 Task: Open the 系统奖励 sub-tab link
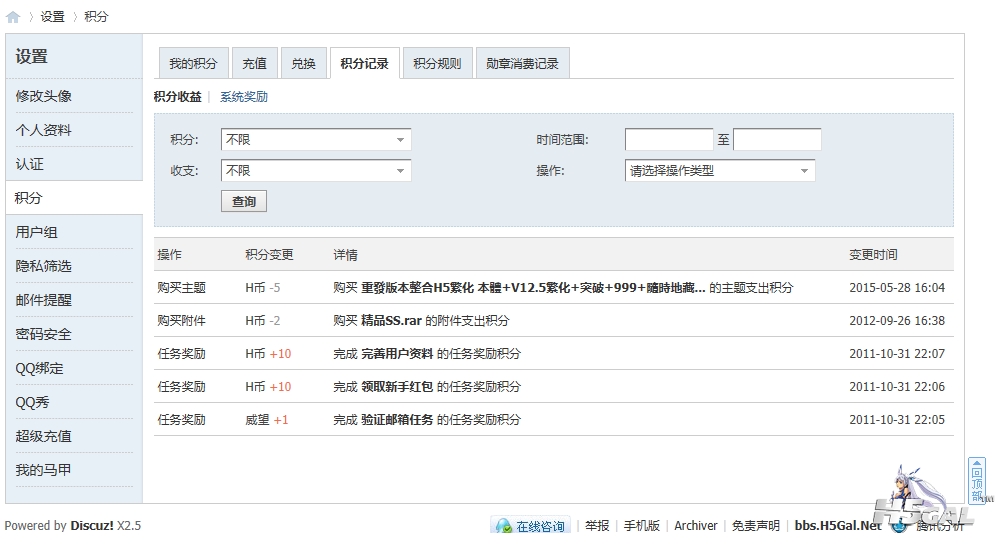coord(244,97)
